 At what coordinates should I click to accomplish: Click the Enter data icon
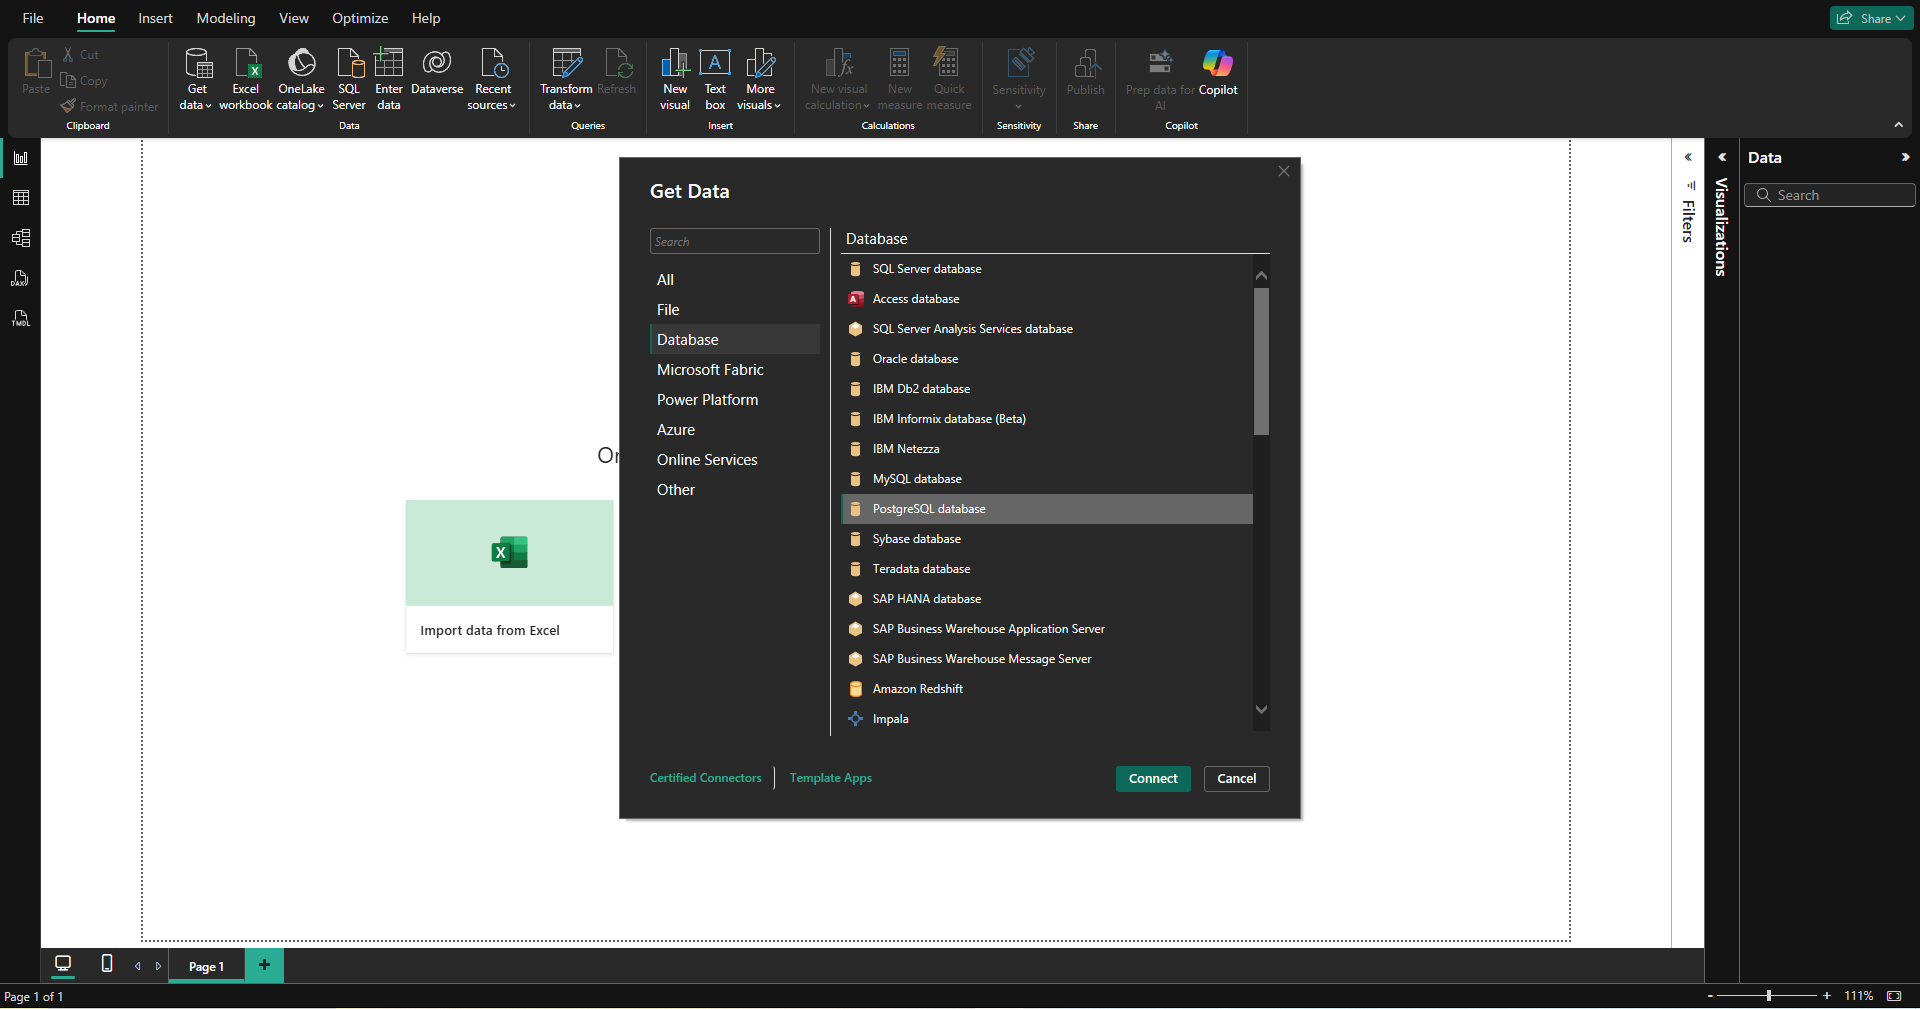(389, 78)
